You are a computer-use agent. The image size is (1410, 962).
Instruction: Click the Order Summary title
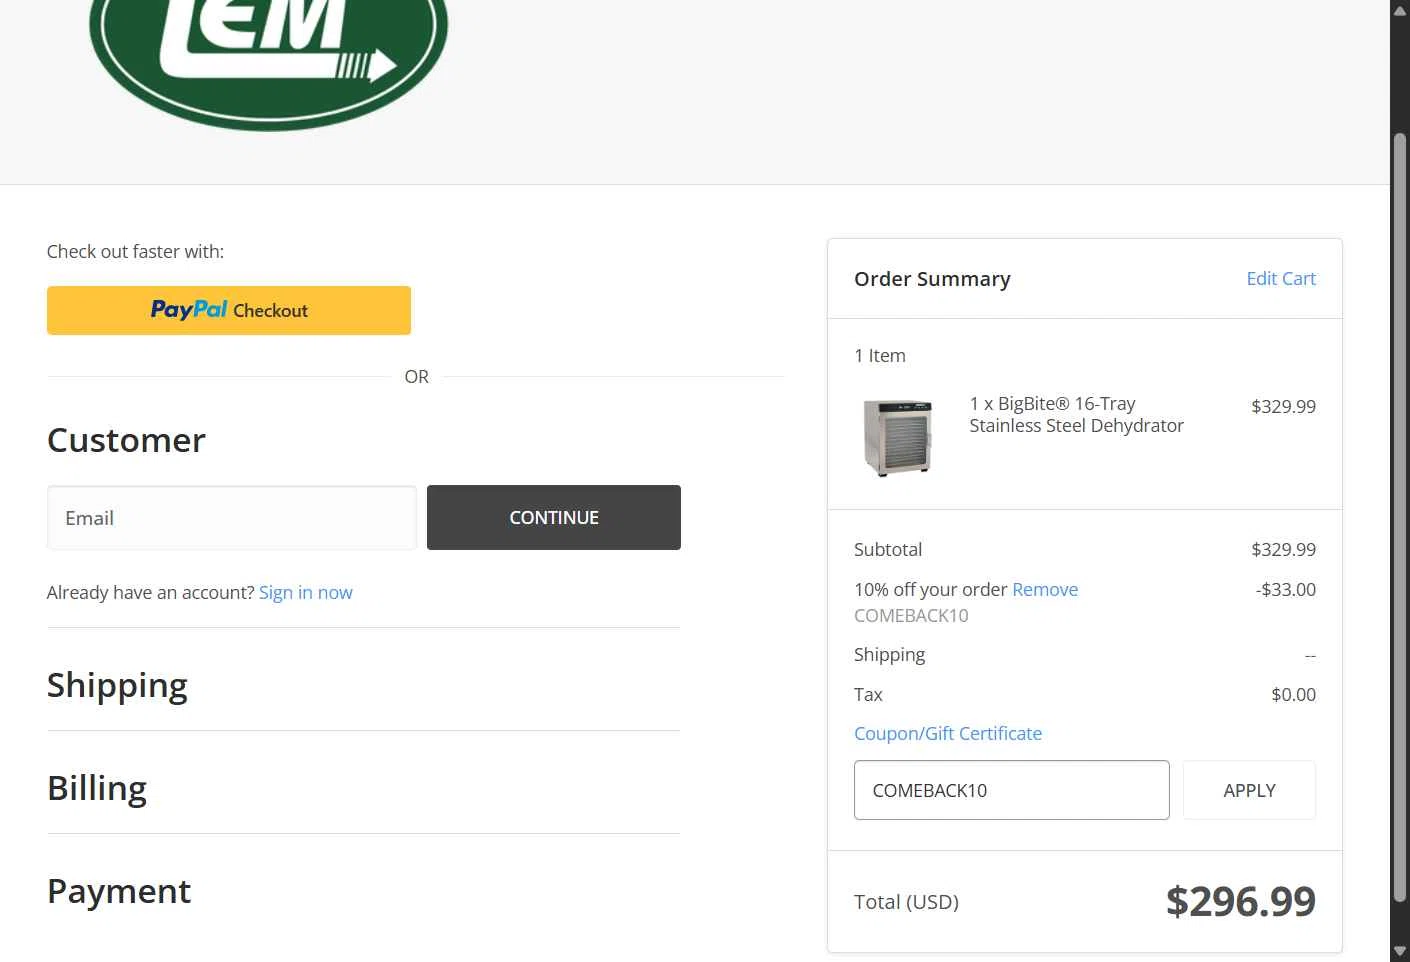pos(932,278)
